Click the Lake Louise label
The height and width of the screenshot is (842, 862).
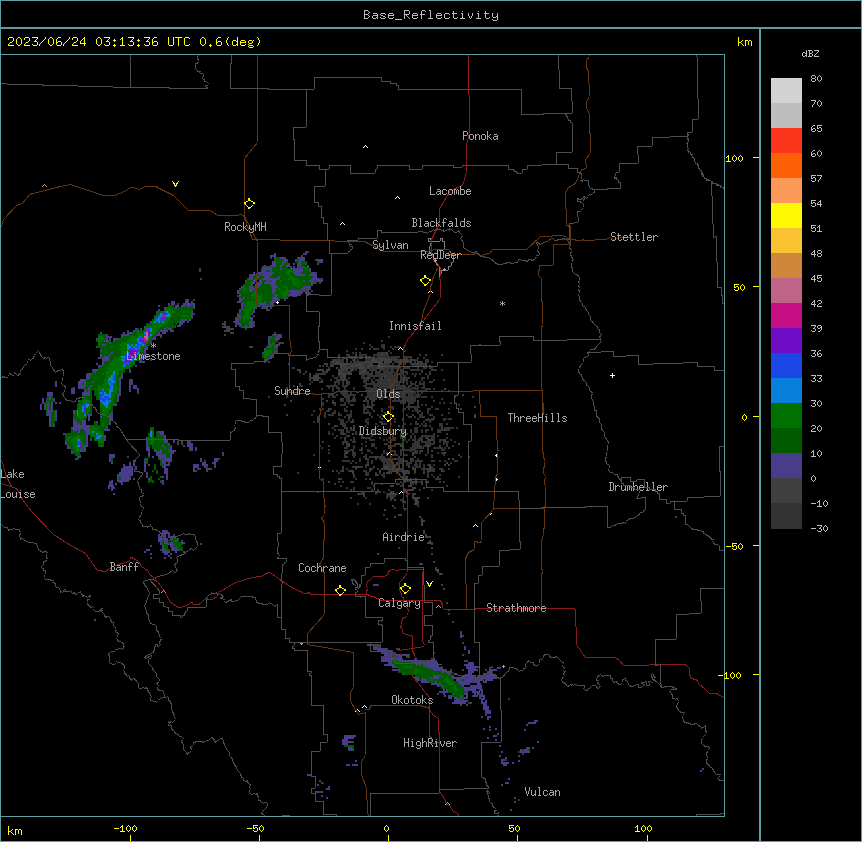click(x=18, y=484)
